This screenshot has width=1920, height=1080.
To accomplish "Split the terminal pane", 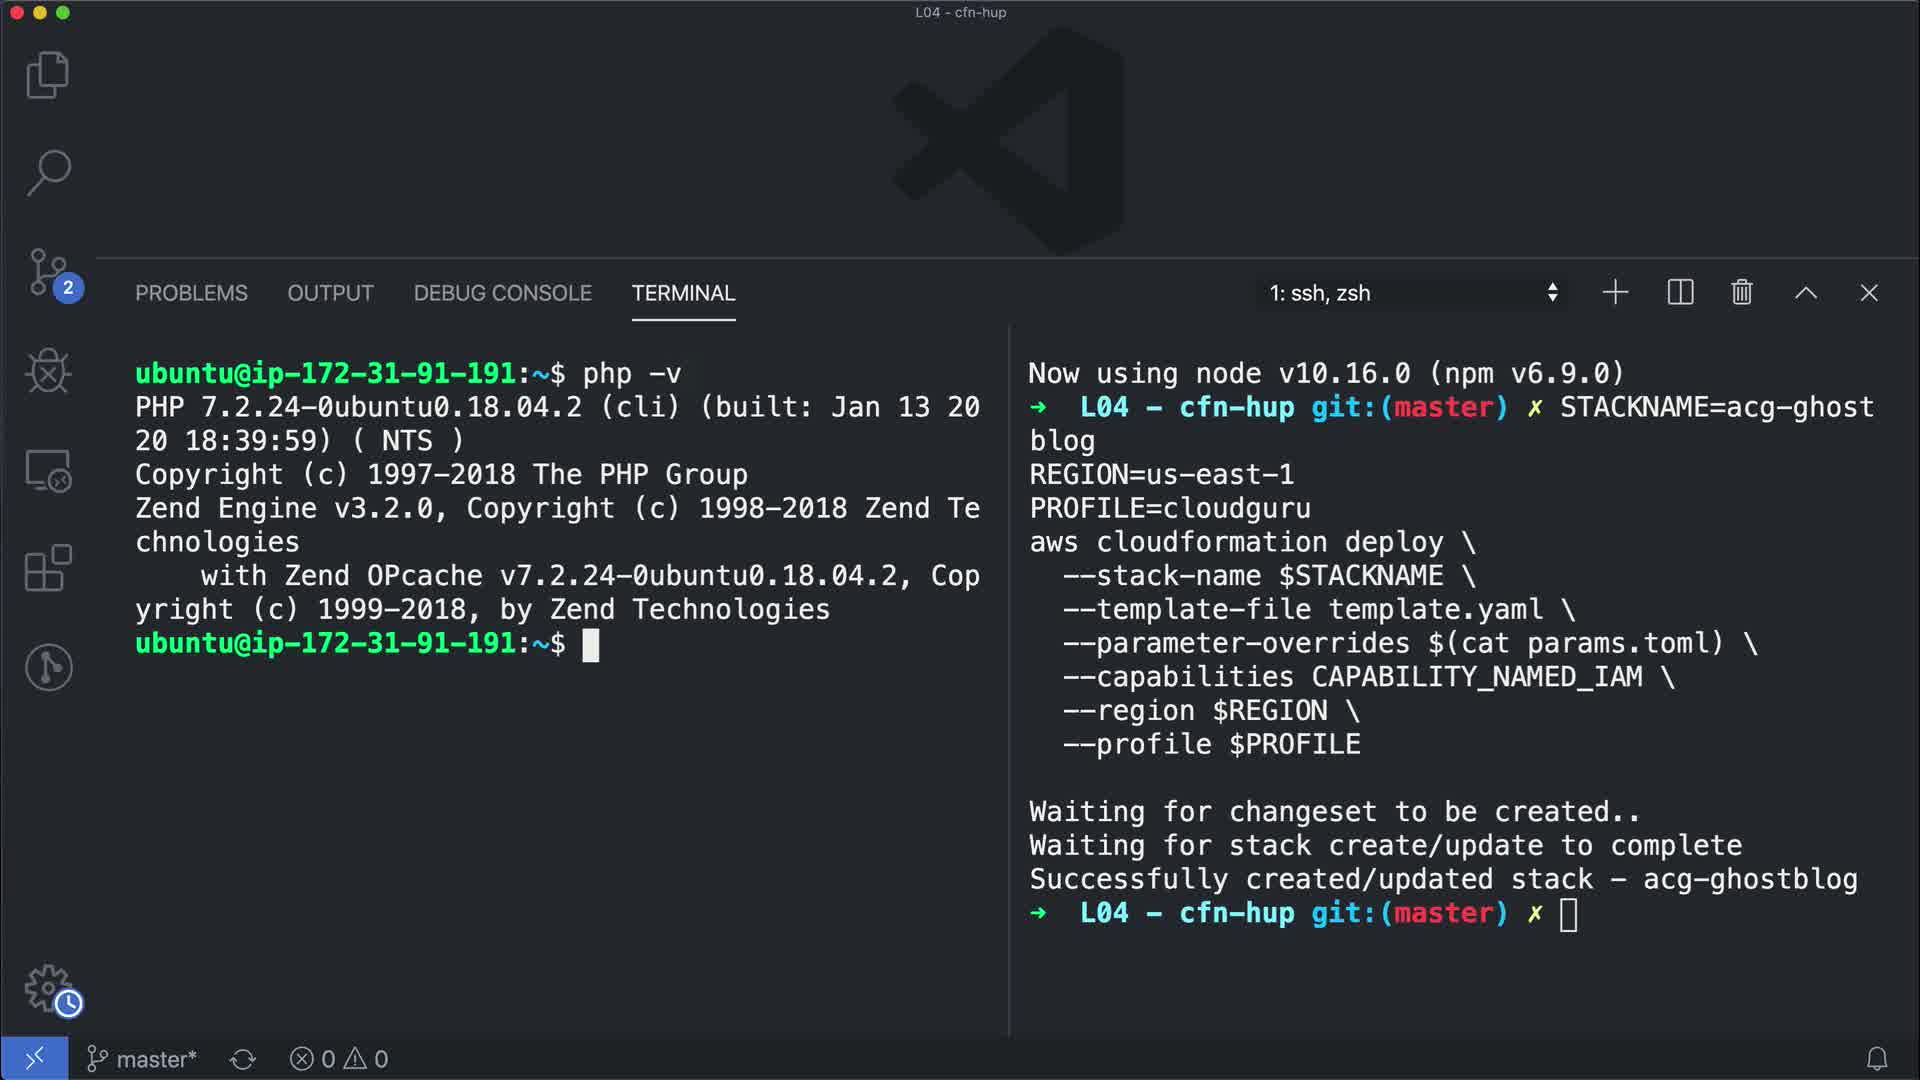I will tap(1680, 293).
